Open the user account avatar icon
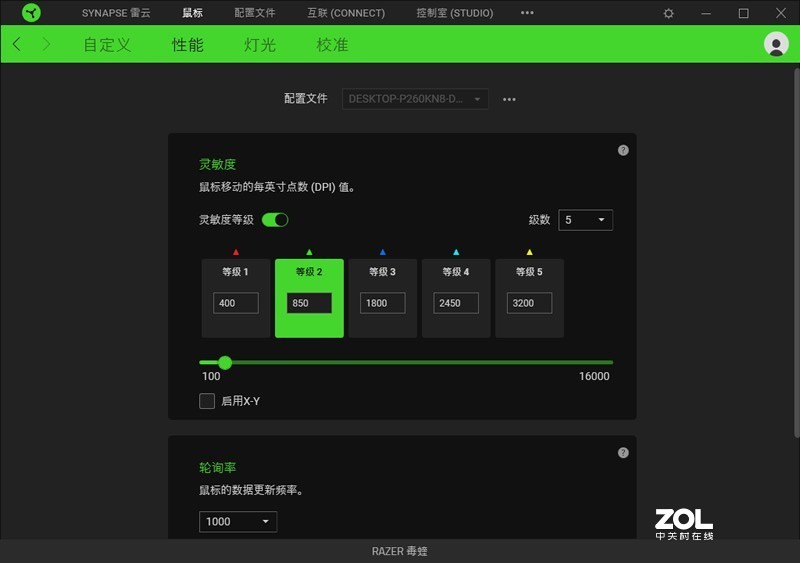800x563 pixels. point(776,44)
